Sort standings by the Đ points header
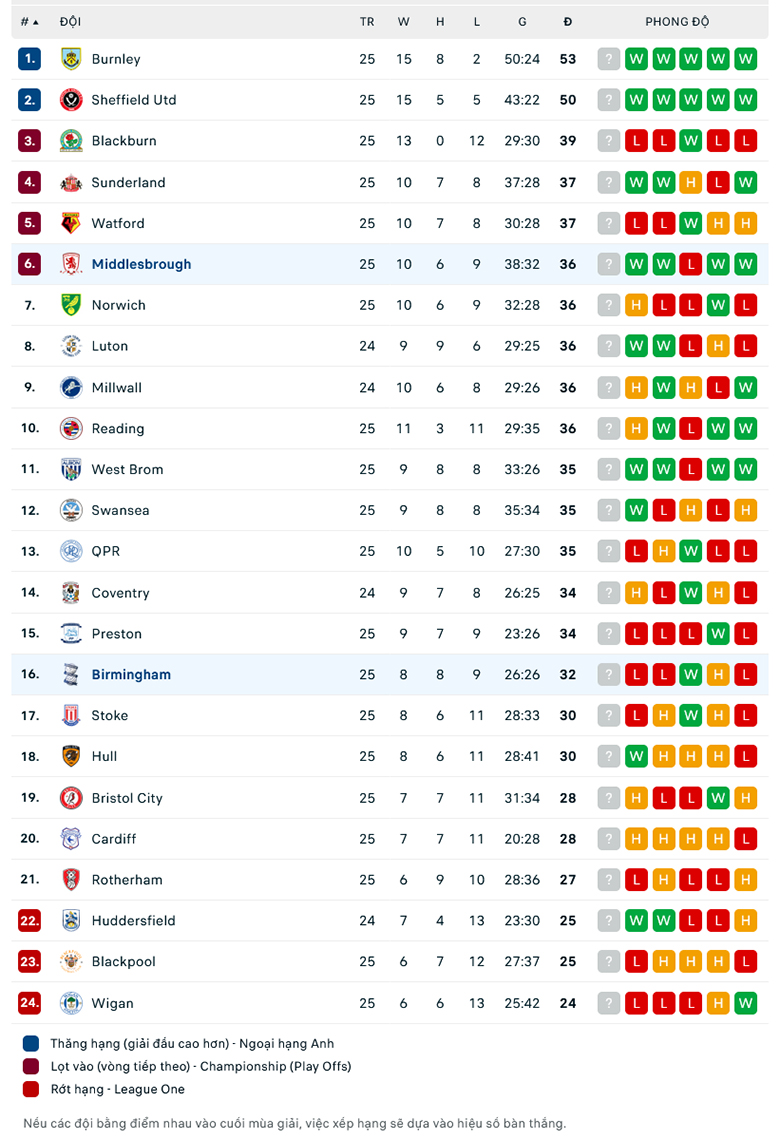The image size is (780, 1139). point(568,21)
